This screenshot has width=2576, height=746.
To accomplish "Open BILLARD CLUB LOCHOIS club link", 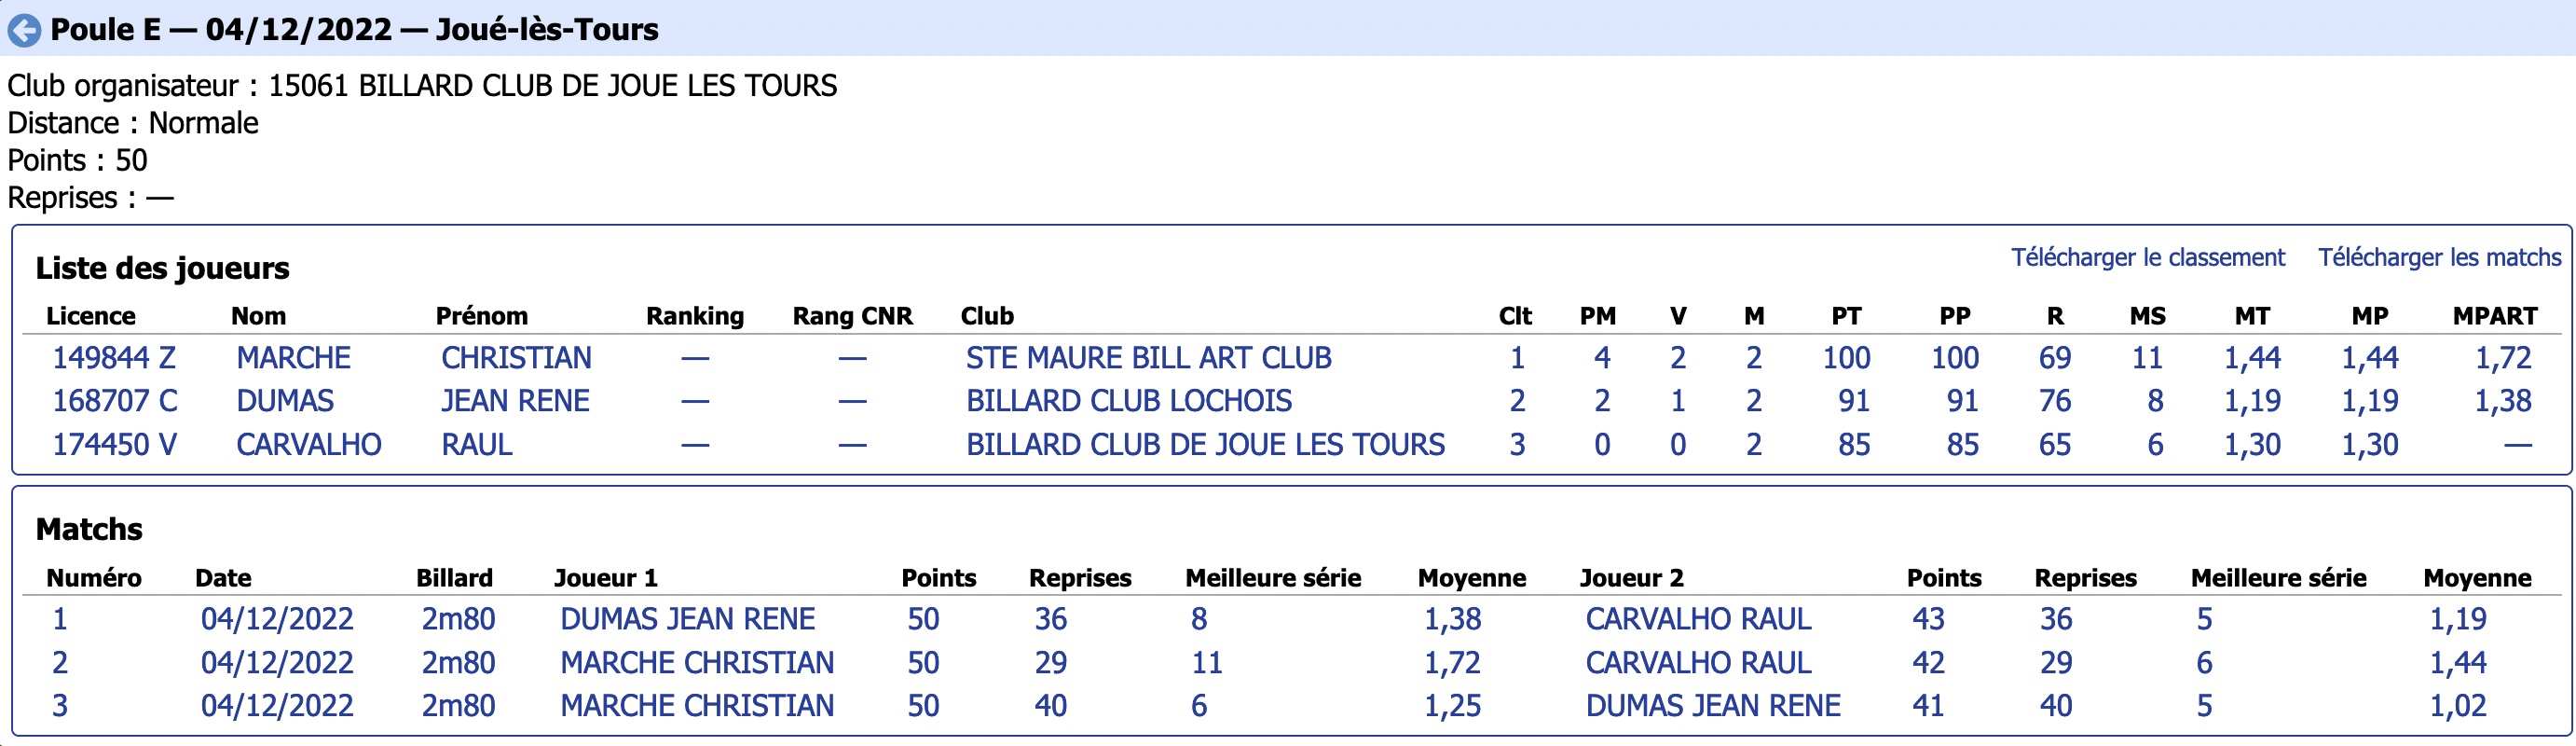I will (x=1129, y=401).
